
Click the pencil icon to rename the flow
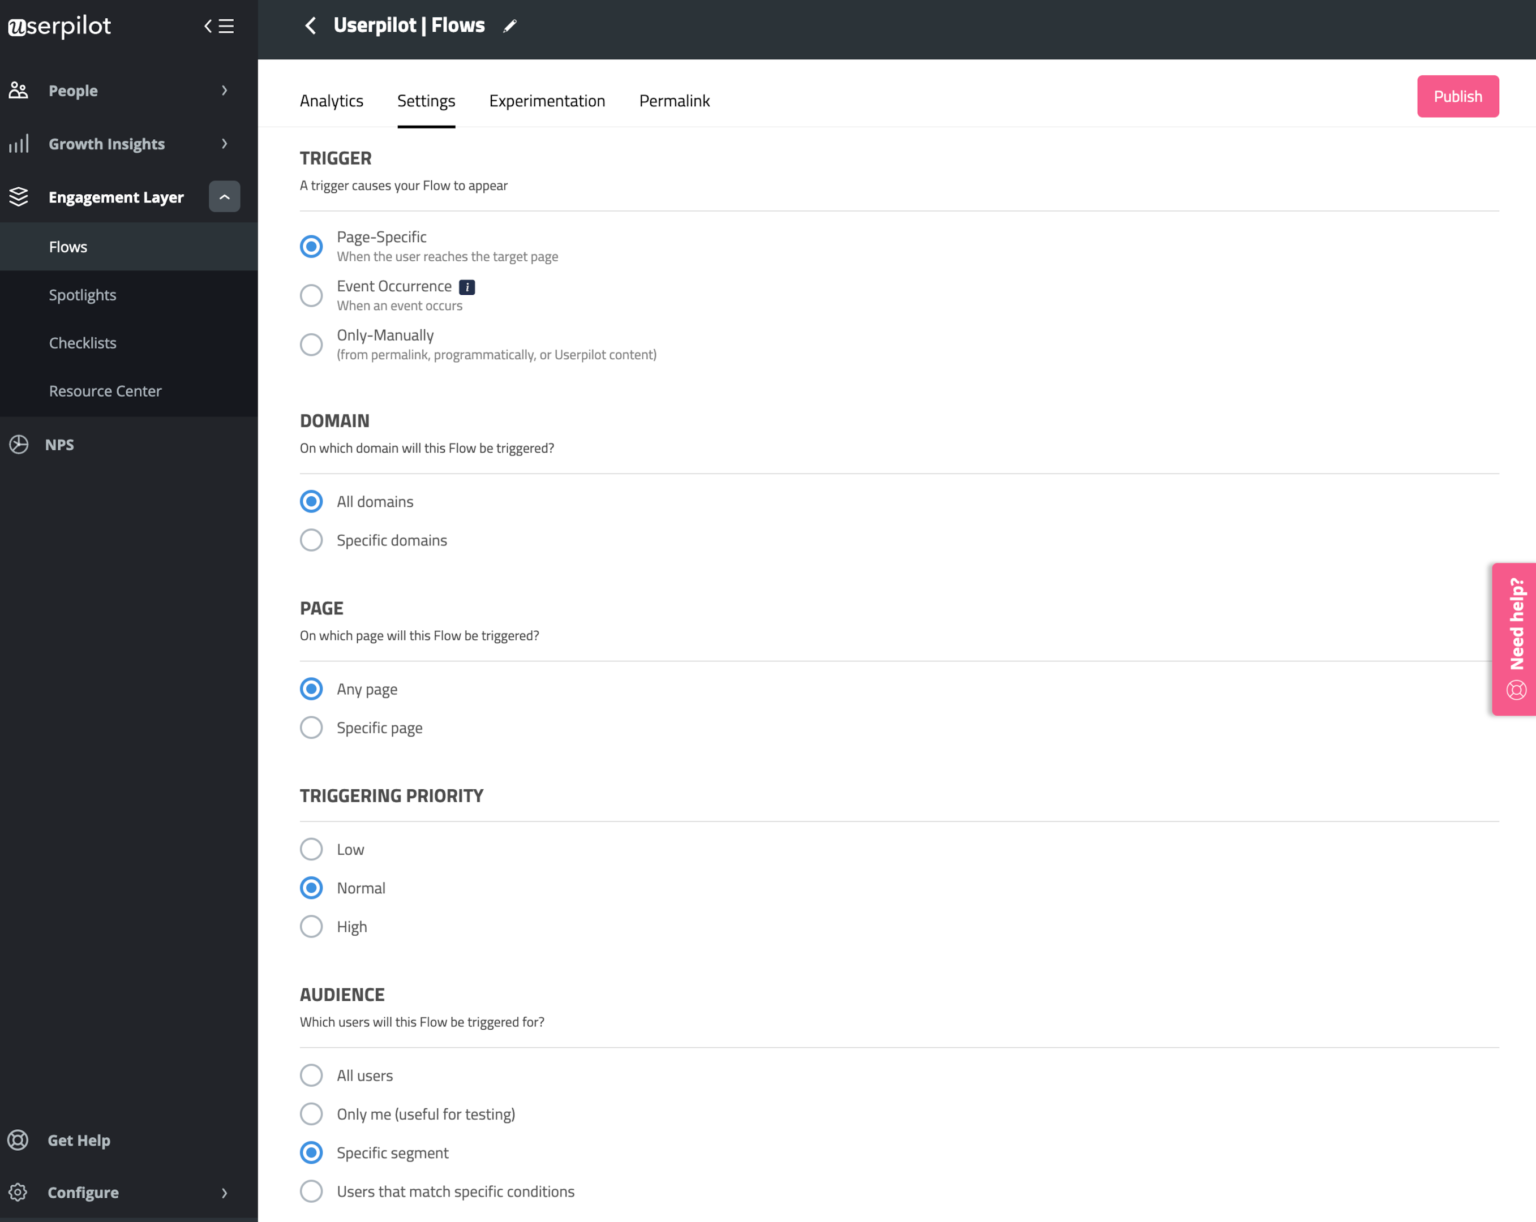coord(510,26)
